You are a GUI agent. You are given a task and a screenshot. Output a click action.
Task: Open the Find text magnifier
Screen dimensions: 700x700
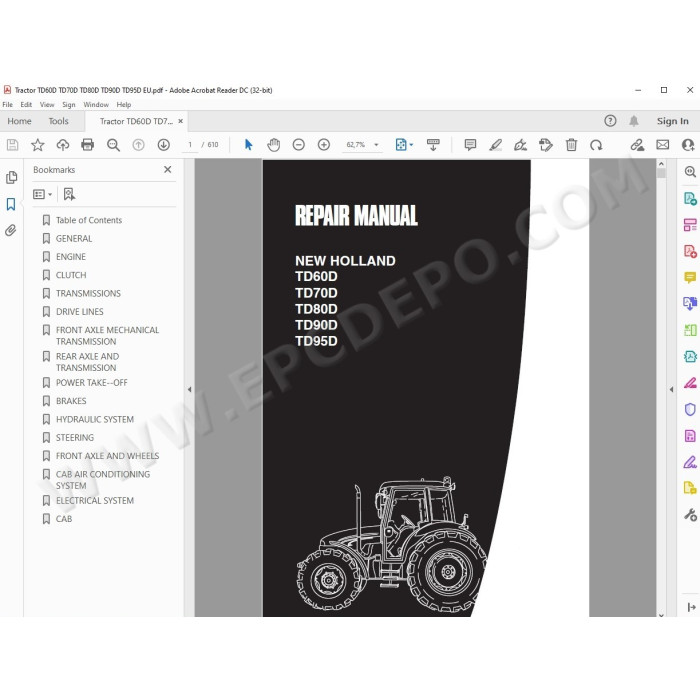point(113,145)
